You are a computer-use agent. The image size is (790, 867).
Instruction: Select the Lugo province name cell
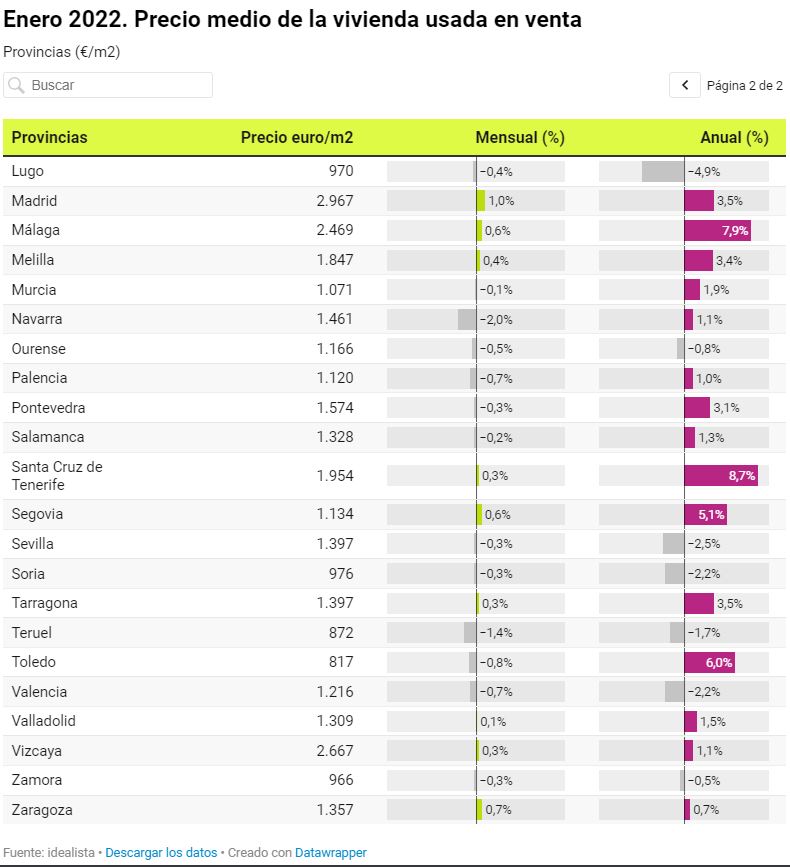[28, 172]
